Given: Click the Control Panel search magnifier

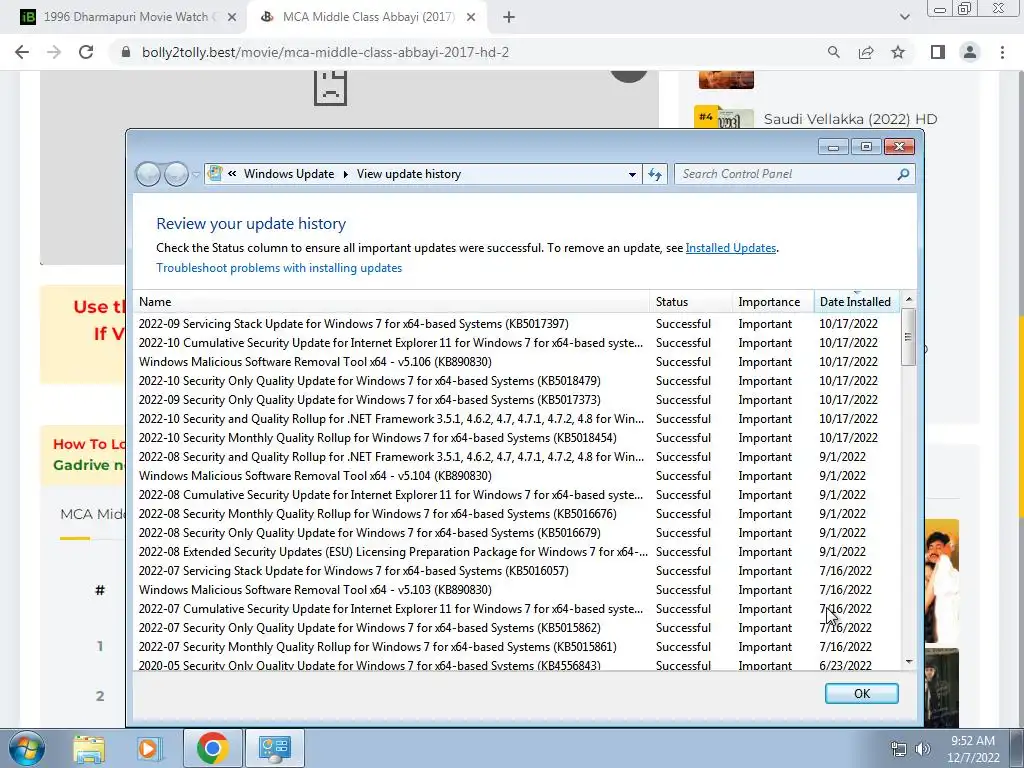Looking at the screenshot, I should [903, 174].
